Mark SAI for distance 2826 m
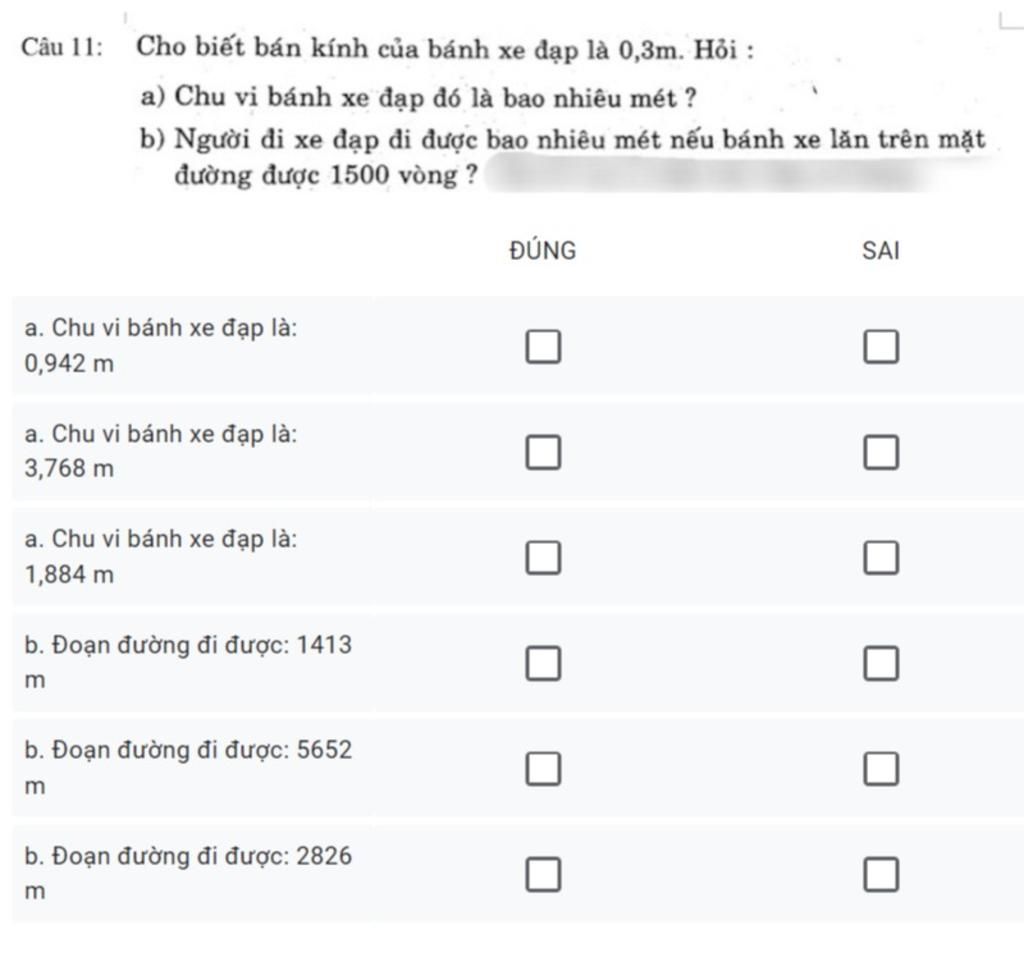Viewport: 1024px width, 980px height. (x=881, y=874)
